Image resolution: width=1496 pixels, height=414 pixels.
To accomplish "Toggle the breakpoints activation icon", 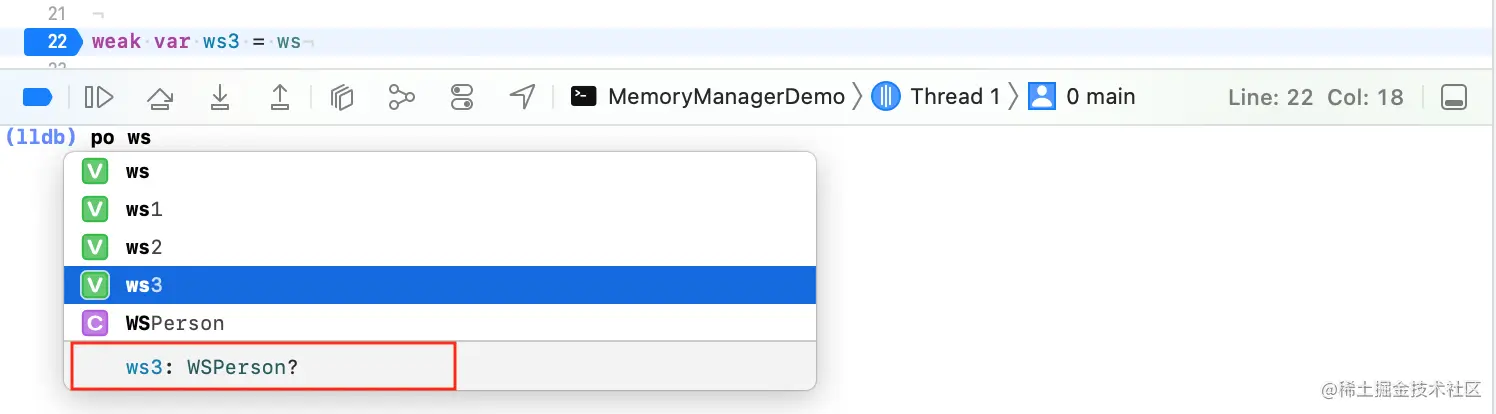I will tap(37, 97).
